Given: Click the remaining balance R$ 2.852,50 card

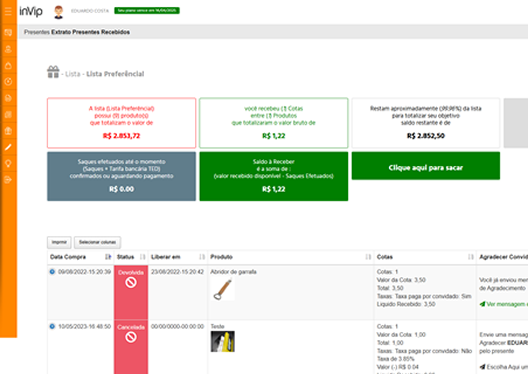Looking at the screenshot, I should [426, 123].
